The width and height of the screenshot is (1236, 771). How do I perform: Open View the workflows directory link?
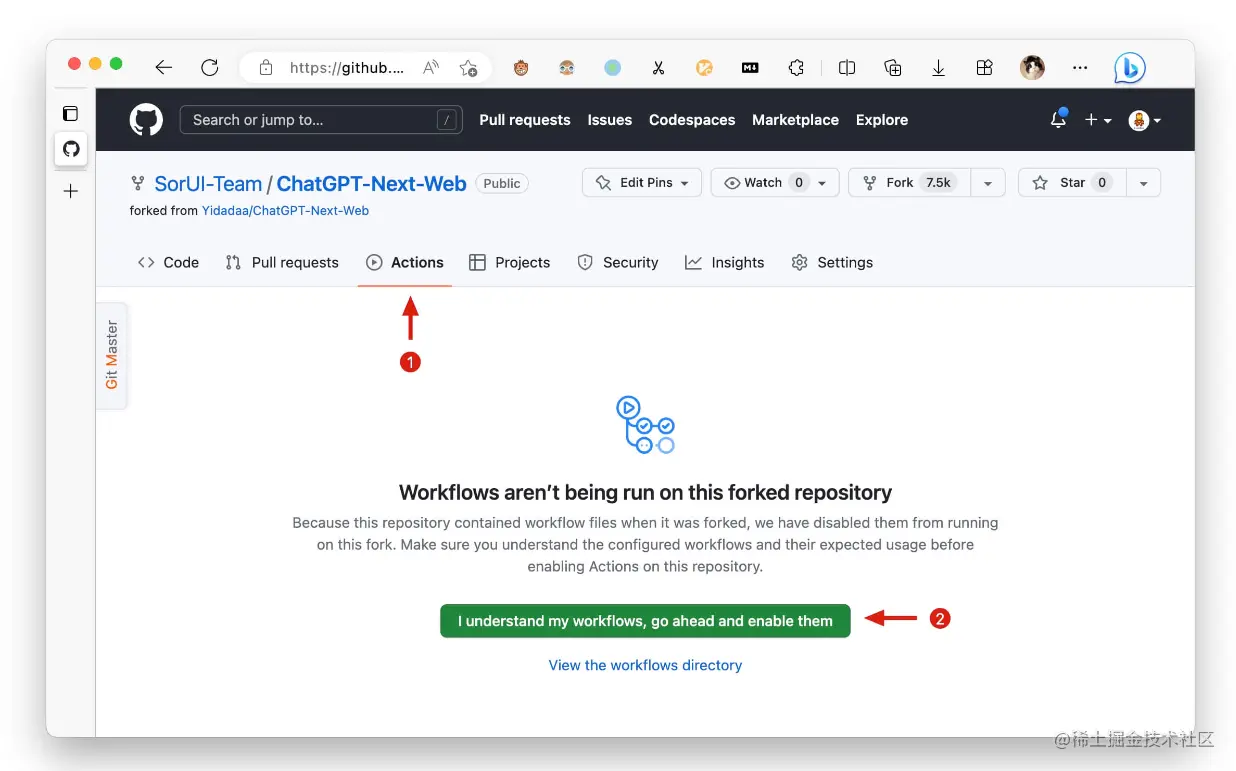pyautogui.click(x=645, y=665)
